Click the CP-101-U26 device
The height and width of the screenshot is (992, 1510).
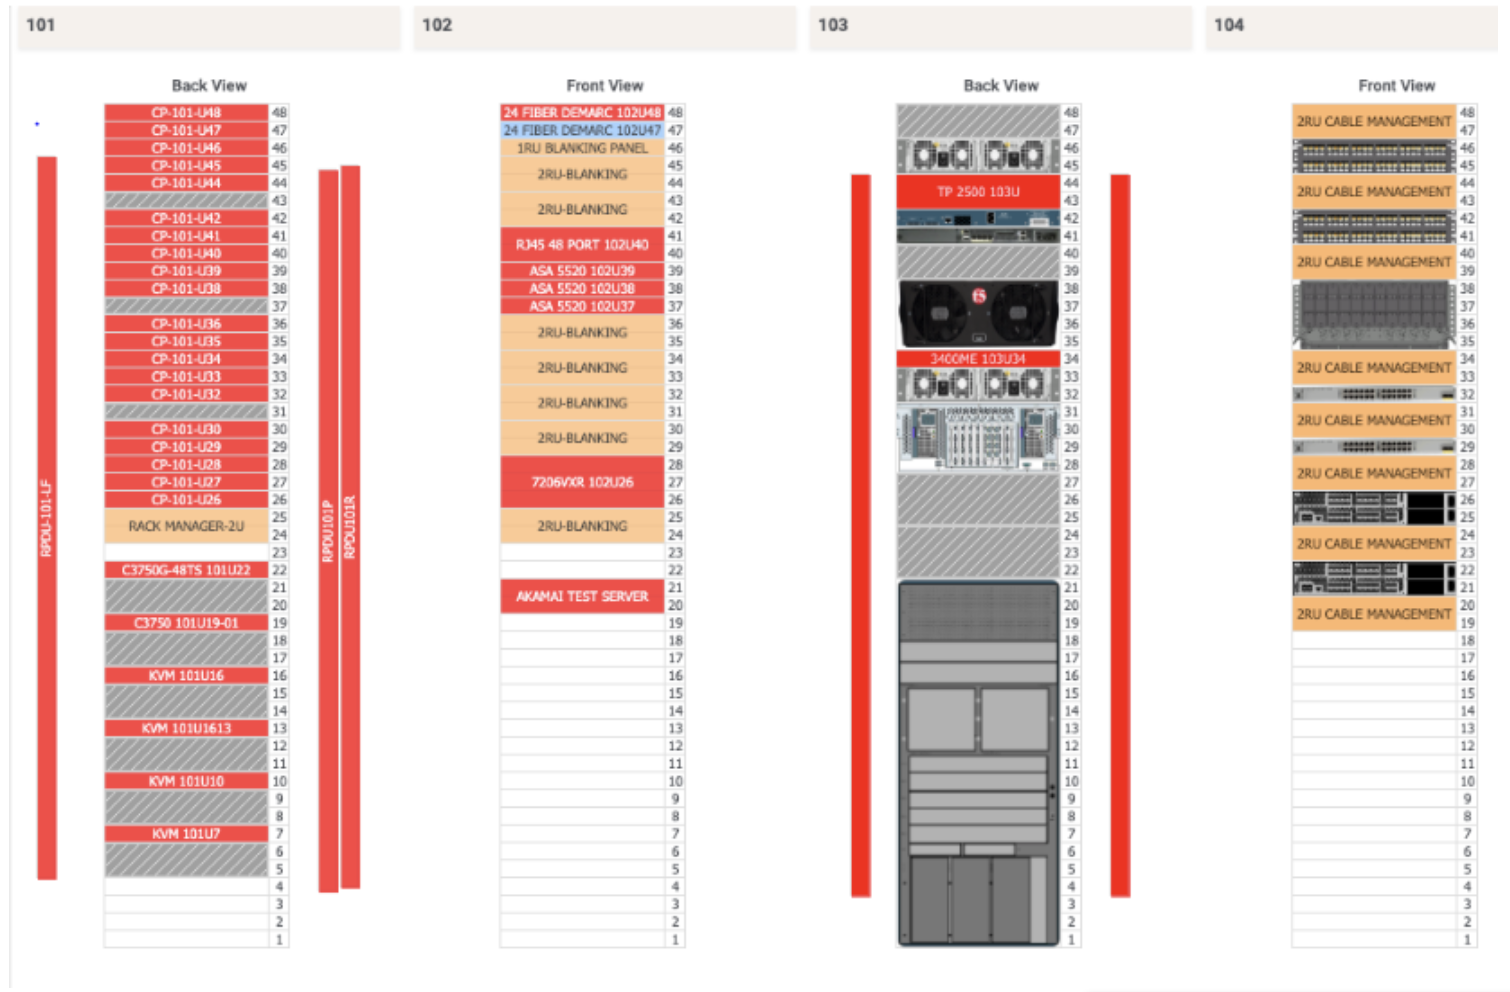[186, 500]
